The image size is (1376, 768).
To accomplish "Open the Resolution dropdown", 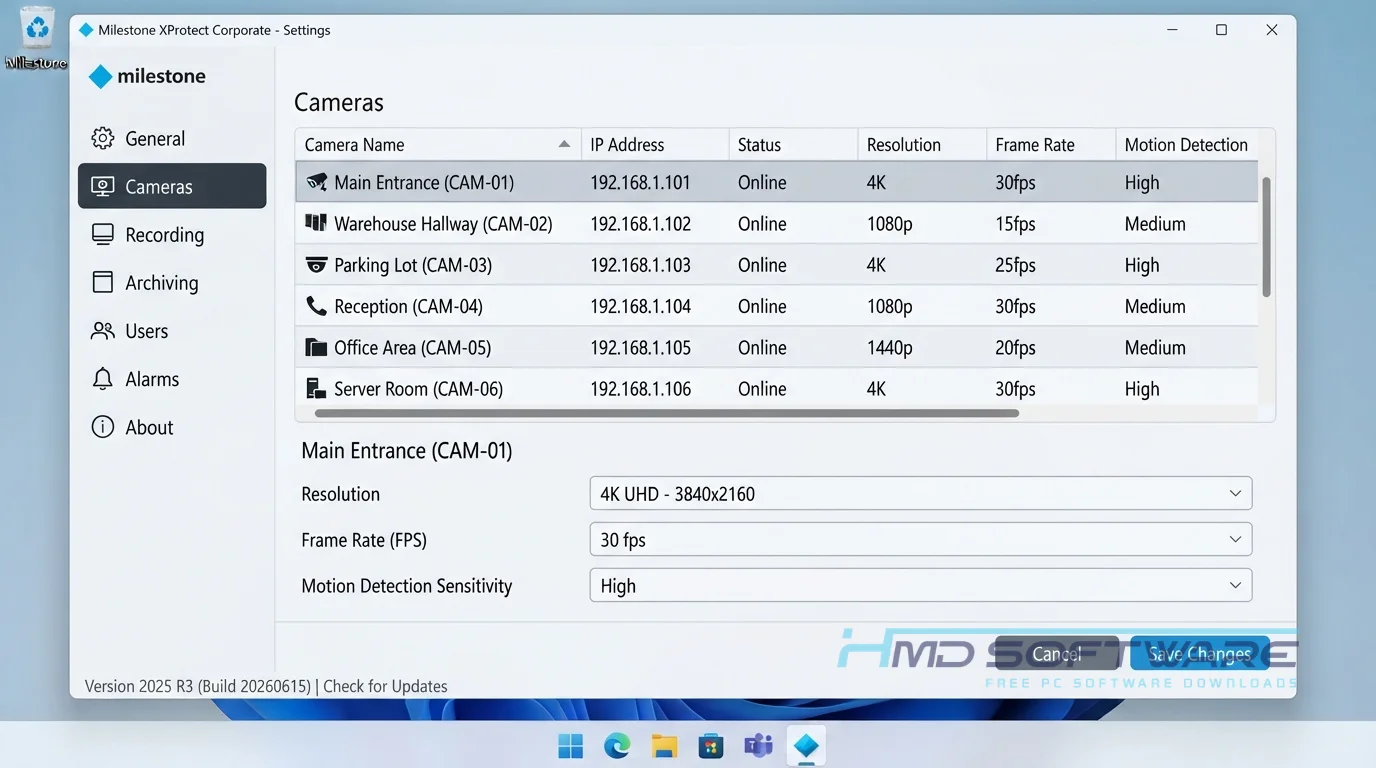I will click(x=921, y=493).
